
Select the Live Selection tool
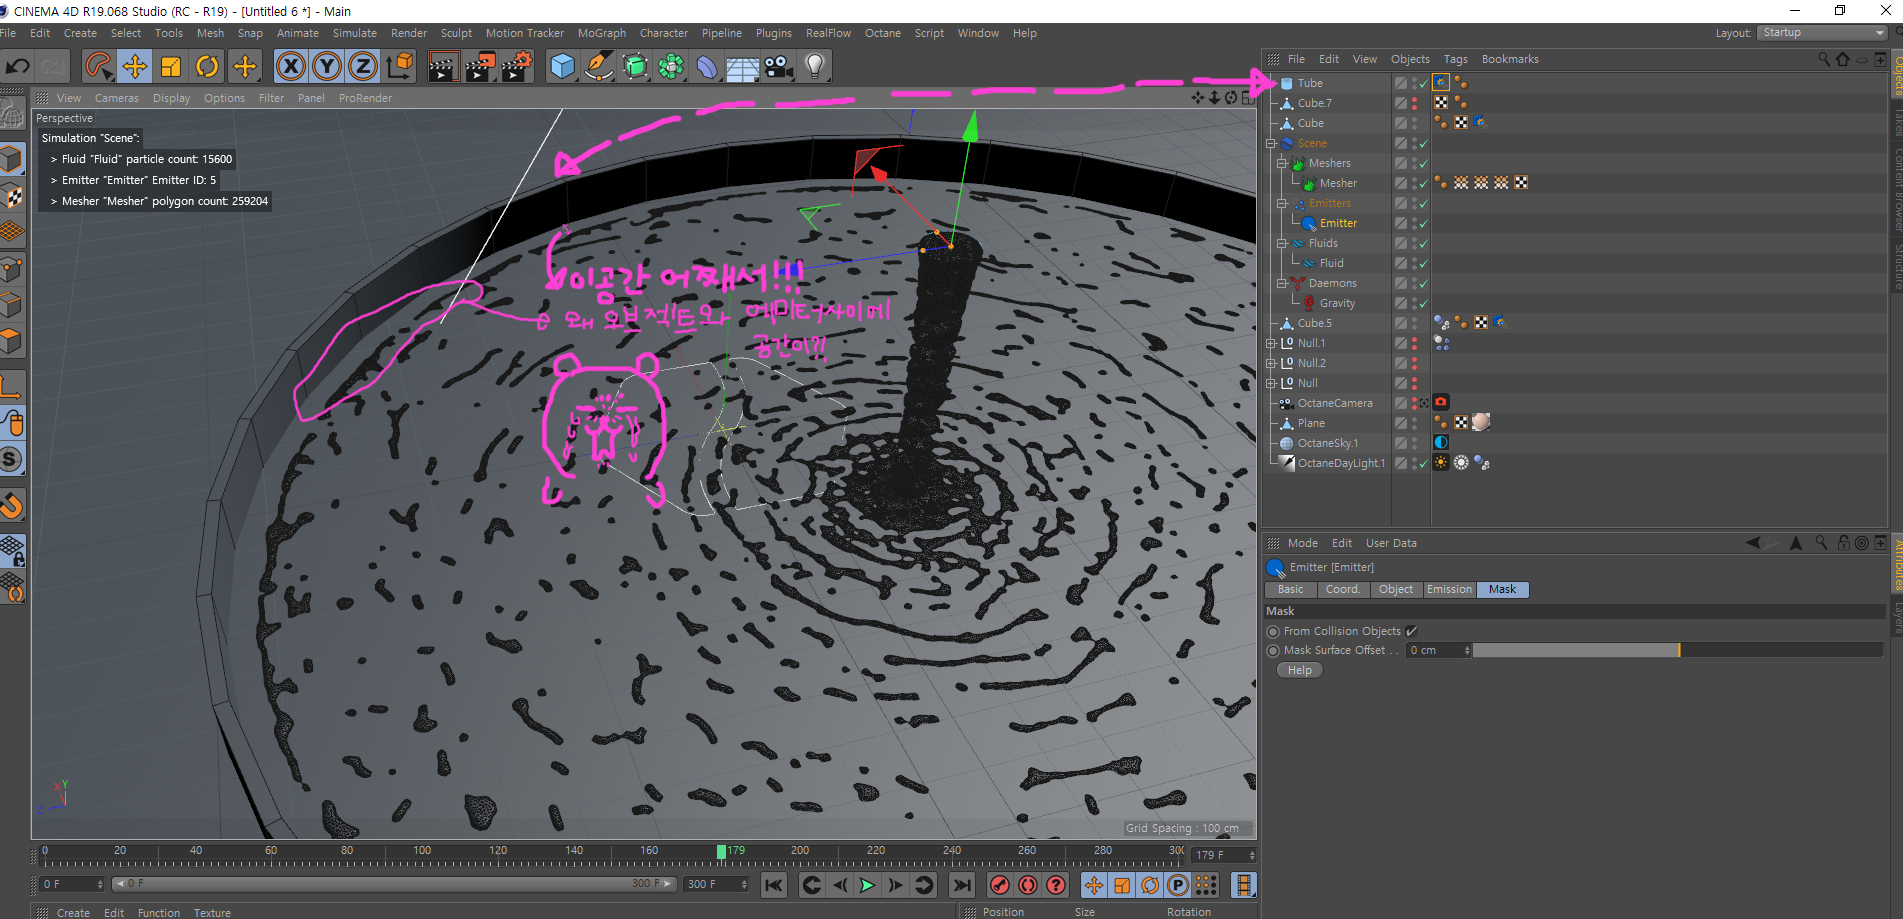(98, 67)
